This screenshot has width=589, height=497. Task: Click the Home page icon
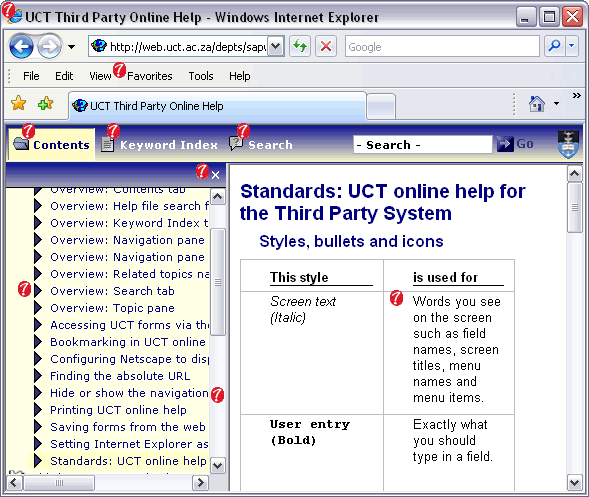[x=537, y=104]
